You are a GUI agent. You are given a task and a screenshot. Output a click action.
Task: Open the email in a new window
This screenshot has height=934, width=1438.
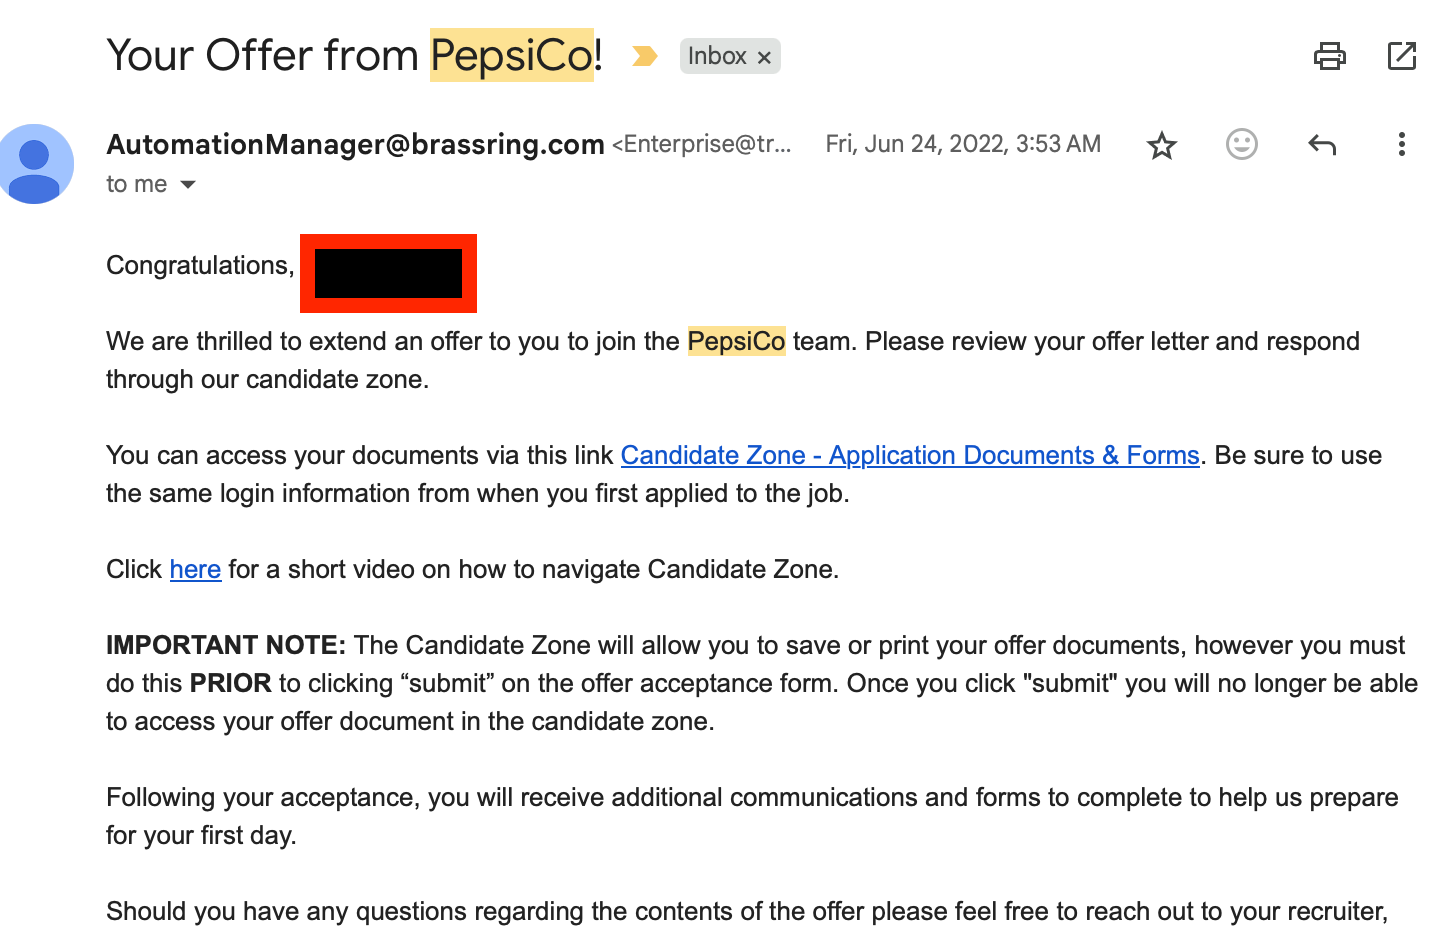pyautogui.click(x=1401, y=56)
